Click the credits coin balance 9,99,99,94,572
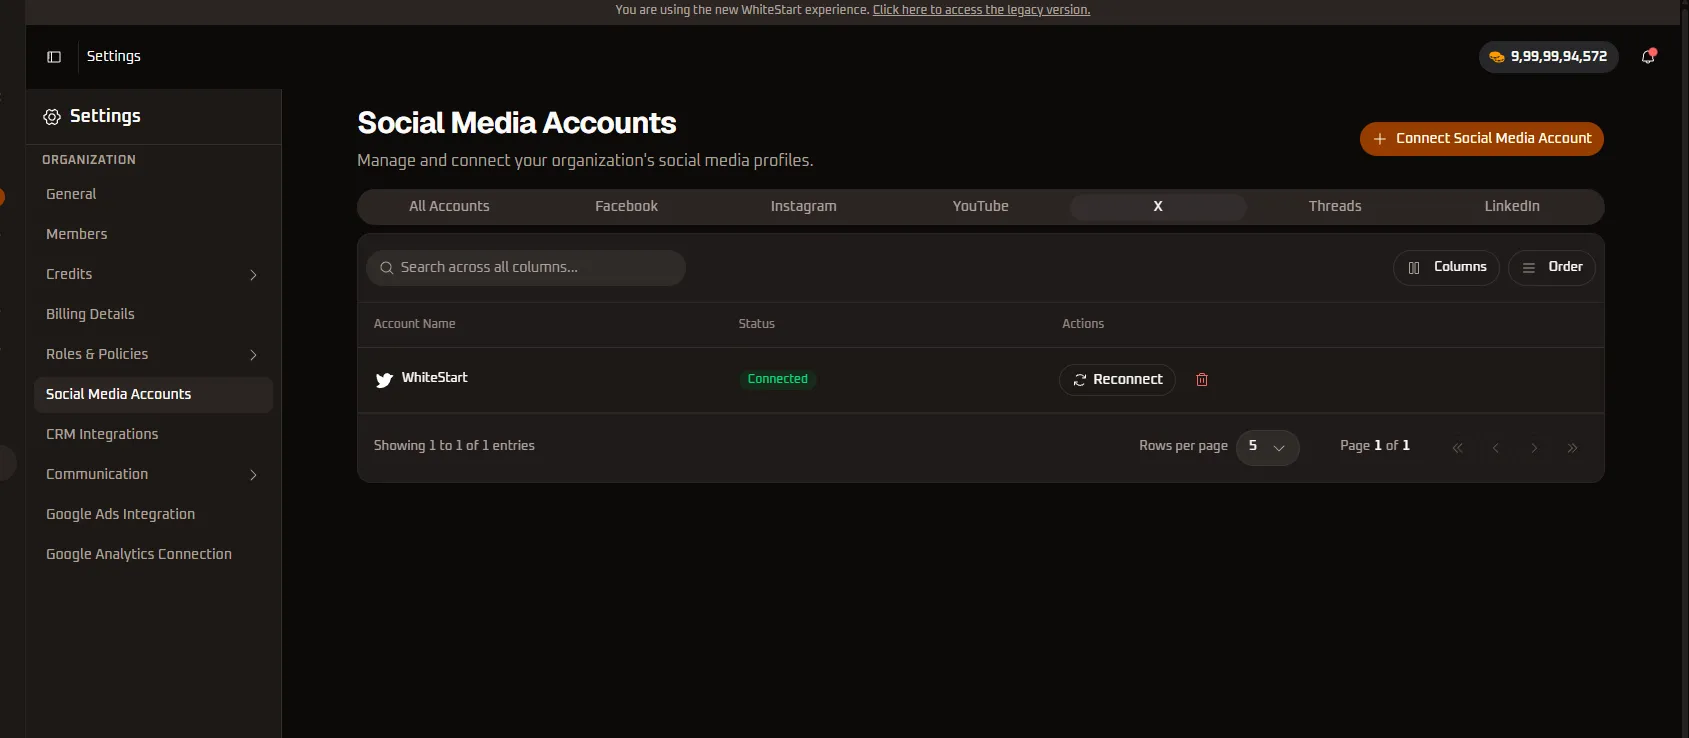Viewport: 1689px width, 738px height. click(x=1548, y=57)
